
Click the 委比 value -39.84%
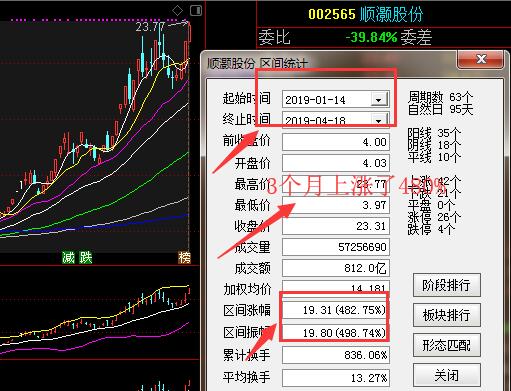click(371, 37)
